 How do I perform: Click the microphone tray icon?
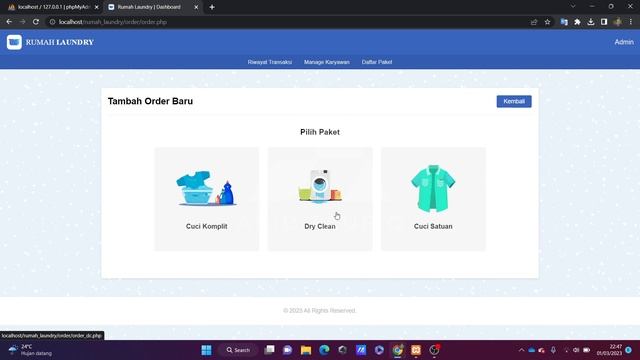pyautogui.click(x=553, y=350)
